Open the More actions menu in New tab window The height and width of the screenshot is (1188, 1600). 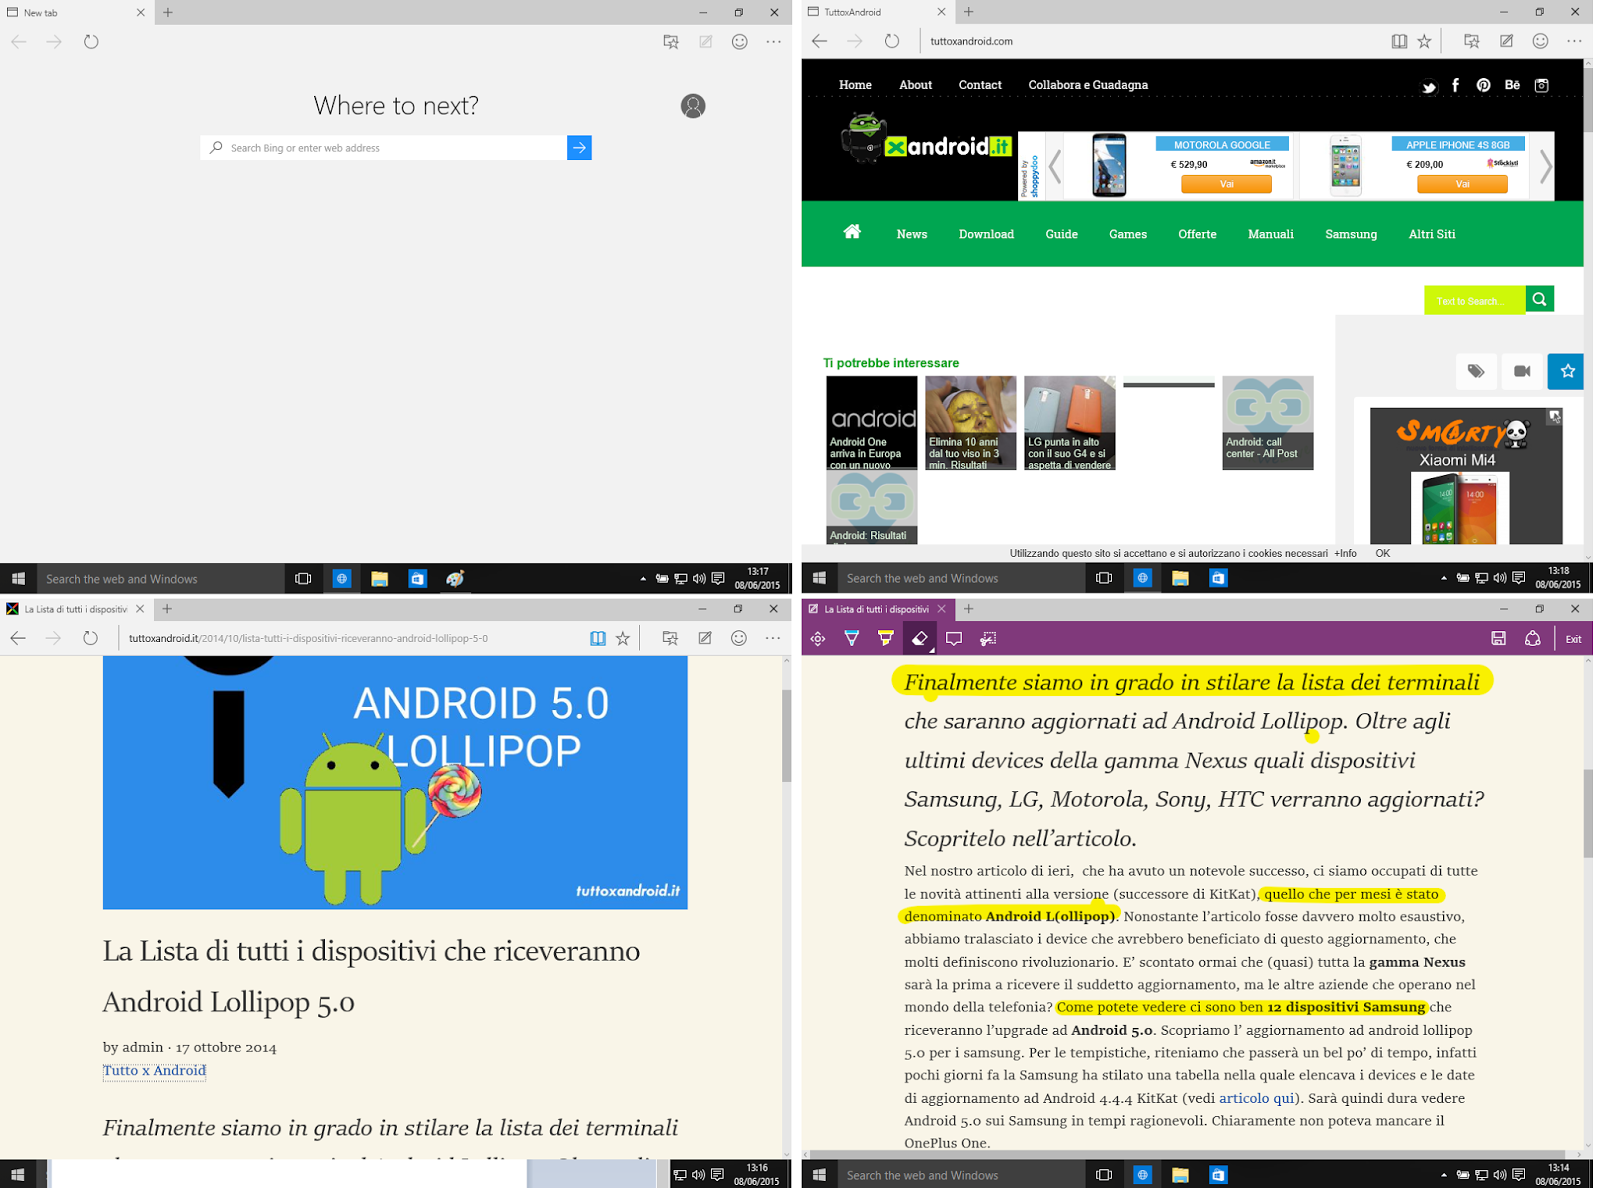[774, 42]
